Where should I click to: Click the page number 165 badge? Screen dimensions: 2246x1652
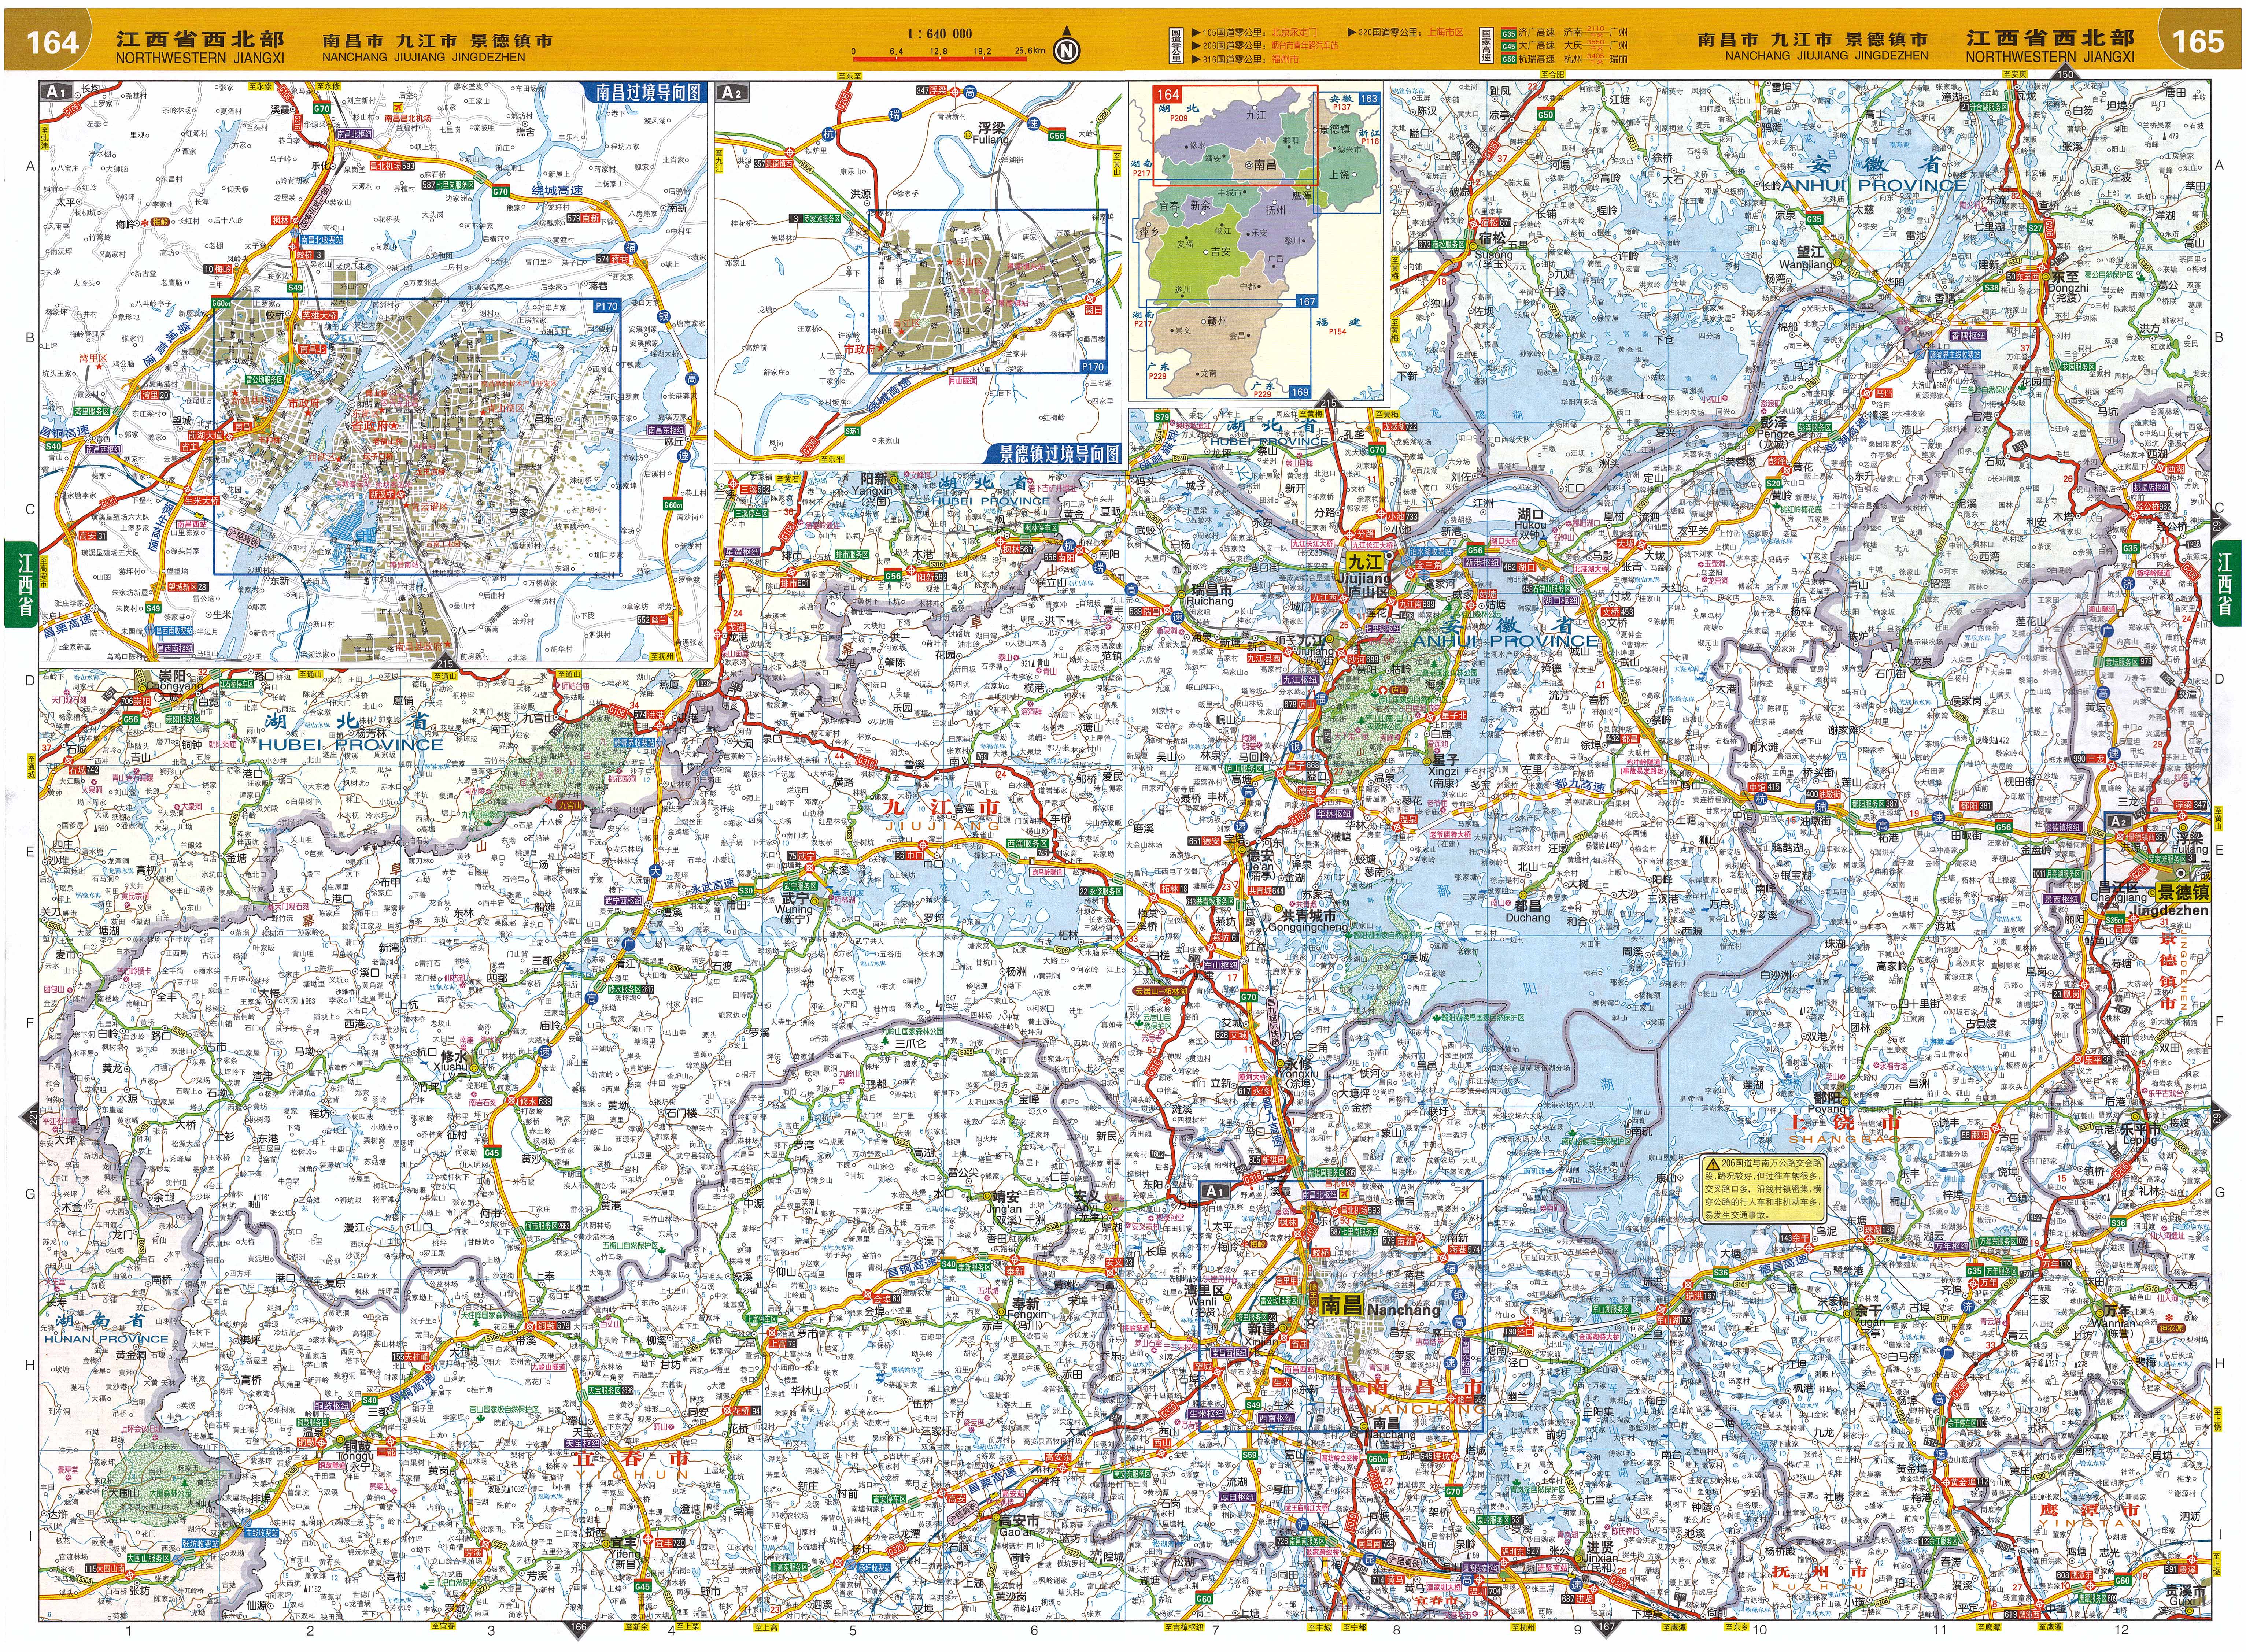click(2198, 41)
